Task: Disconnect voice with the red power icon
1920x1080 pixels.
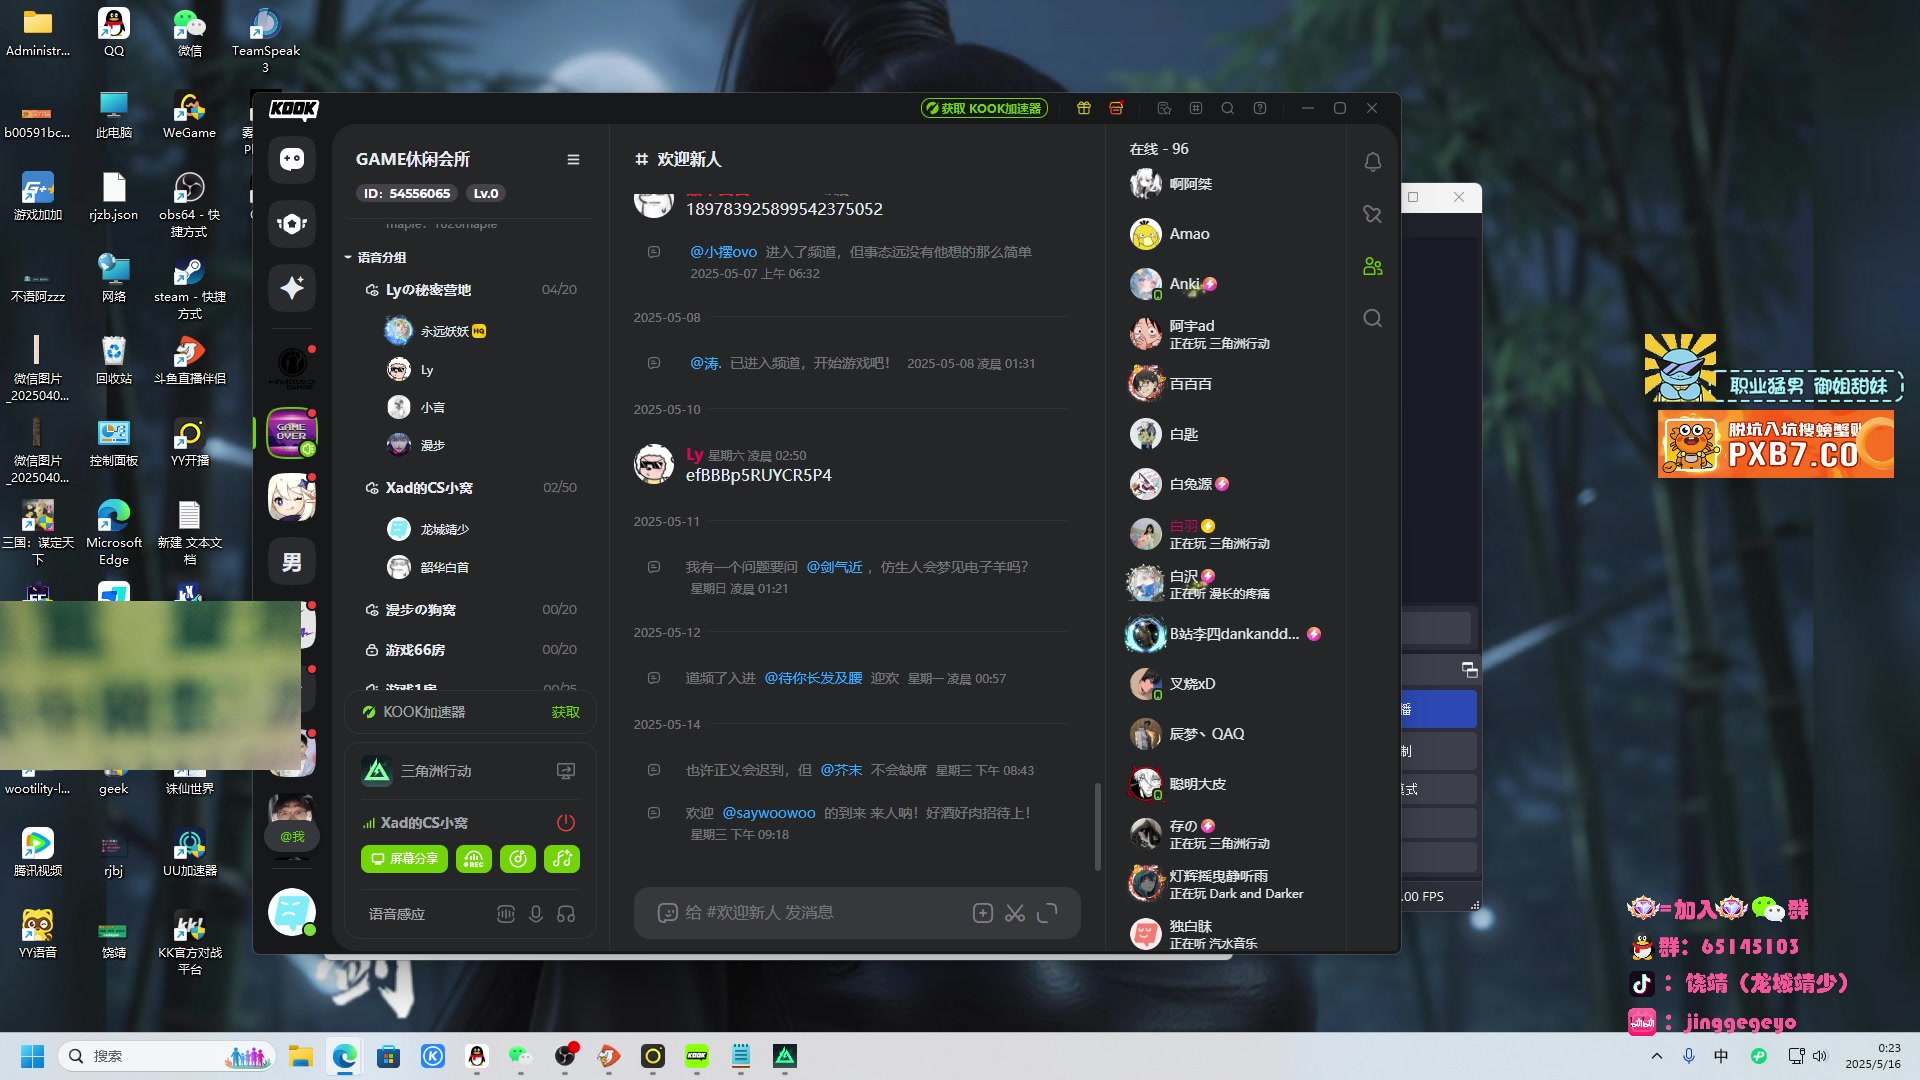Action: tap(566, 823)
